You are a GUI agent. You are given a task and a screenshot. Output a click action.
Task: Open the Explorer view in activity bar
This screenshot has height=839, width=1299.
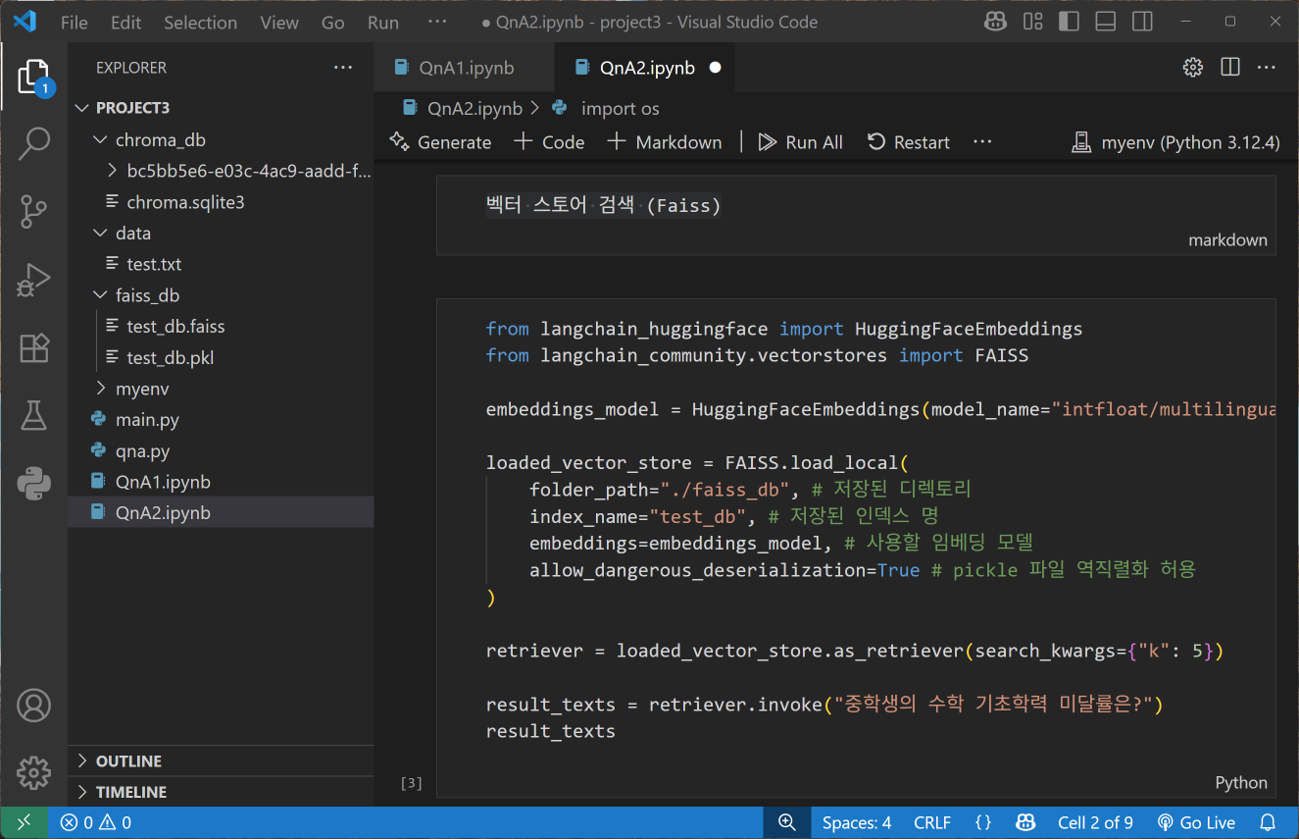34,77
